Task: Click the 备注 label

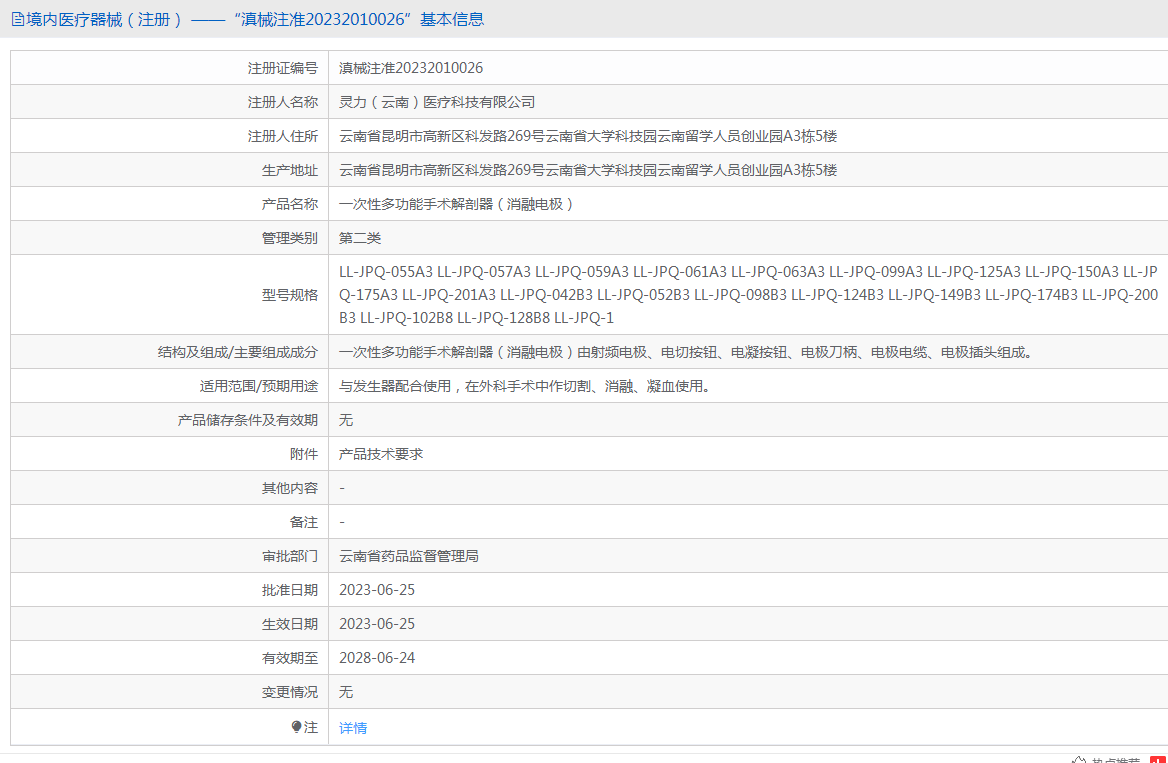Action: 304,522
